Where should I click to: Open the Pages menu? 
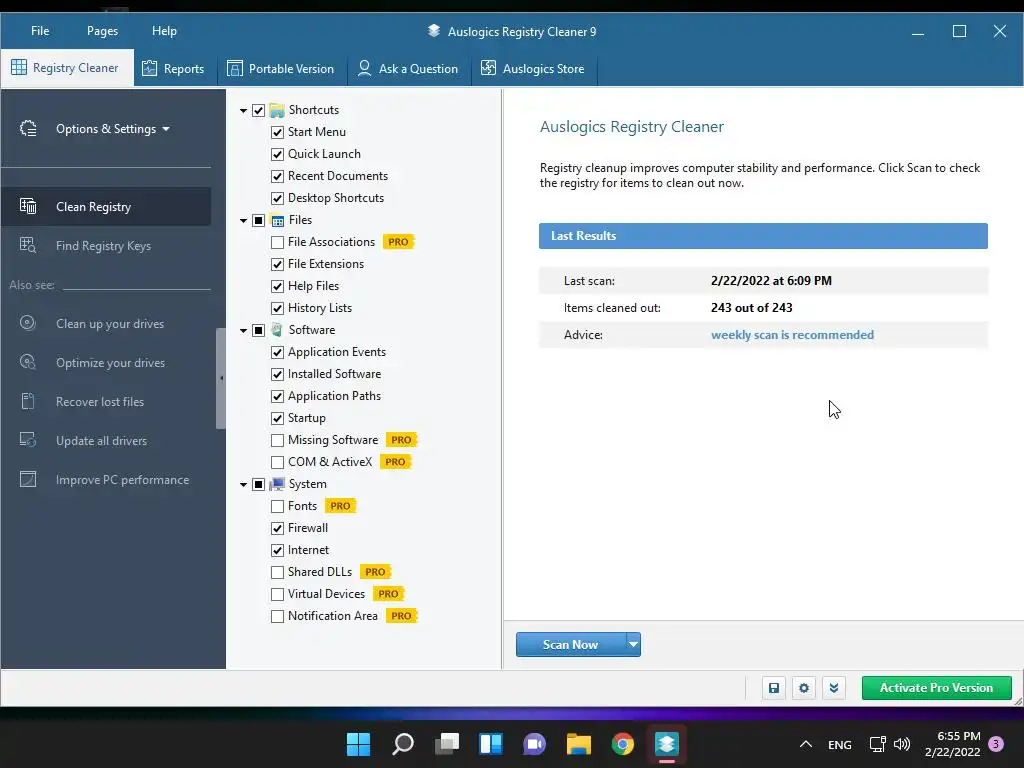(x=103, y=31)
